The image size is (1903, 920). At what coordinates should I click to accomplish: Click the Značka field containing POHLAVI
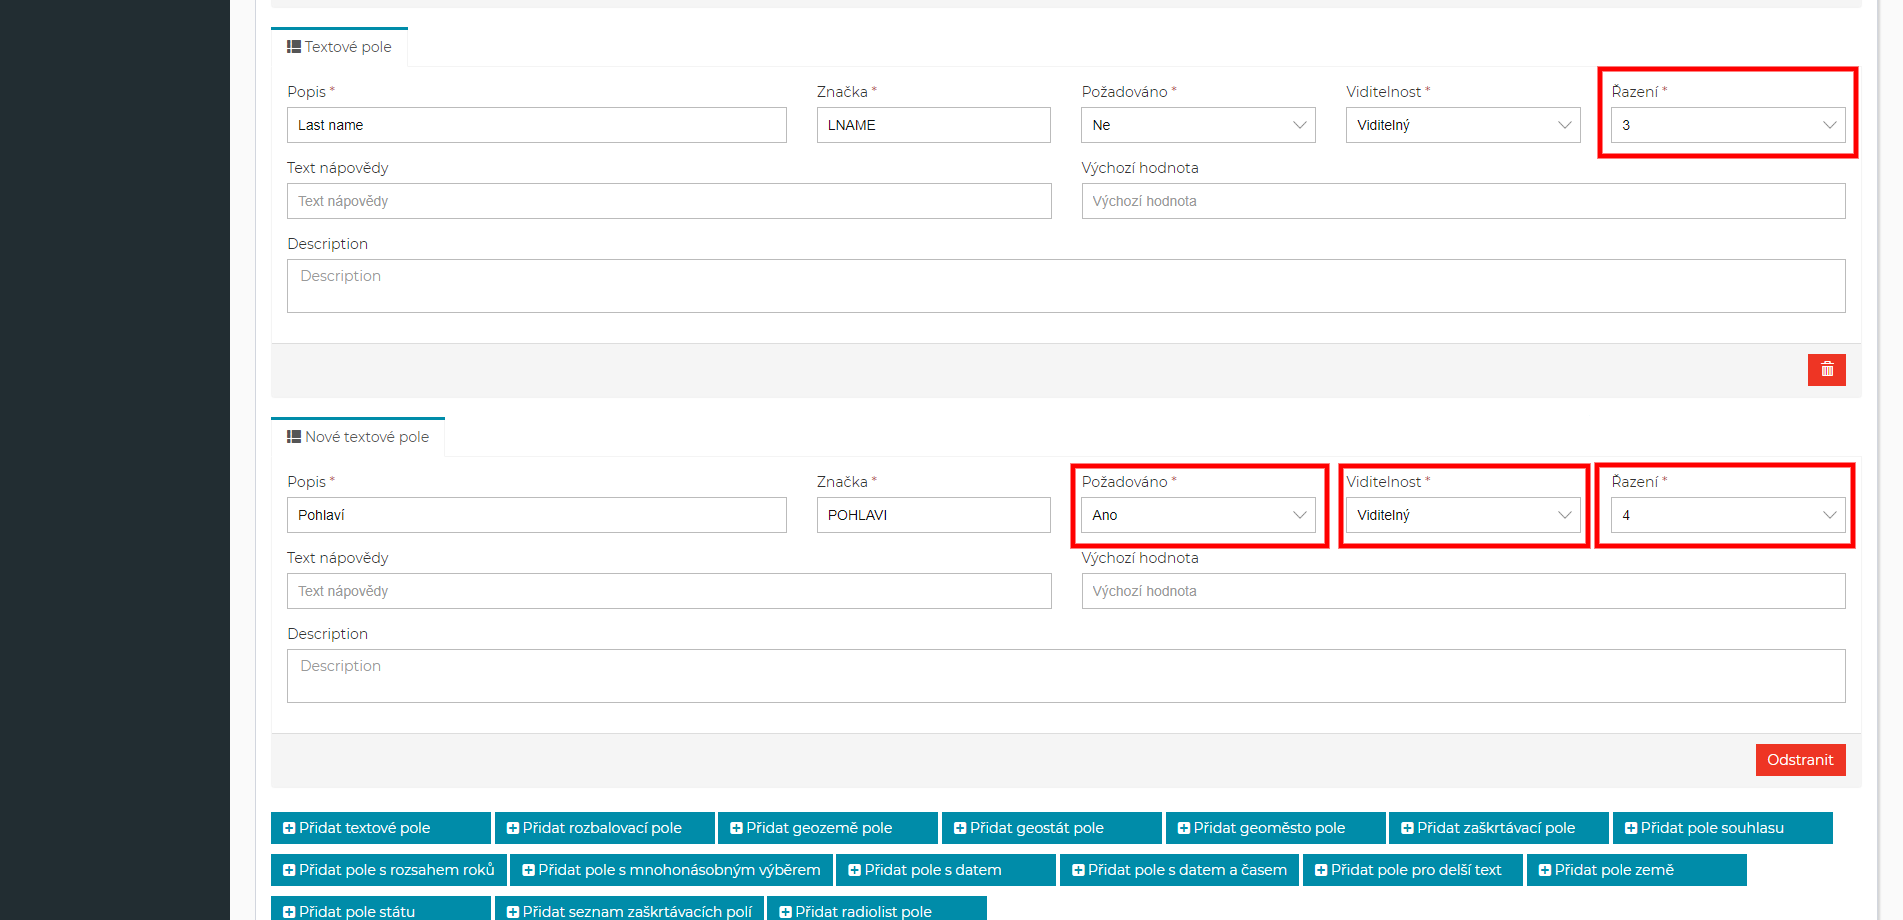tap(934, 515)
